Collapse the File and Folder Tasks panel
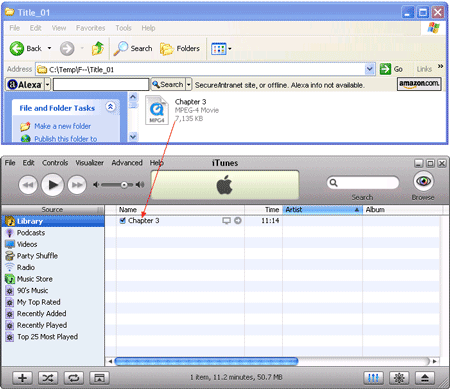 110,107
